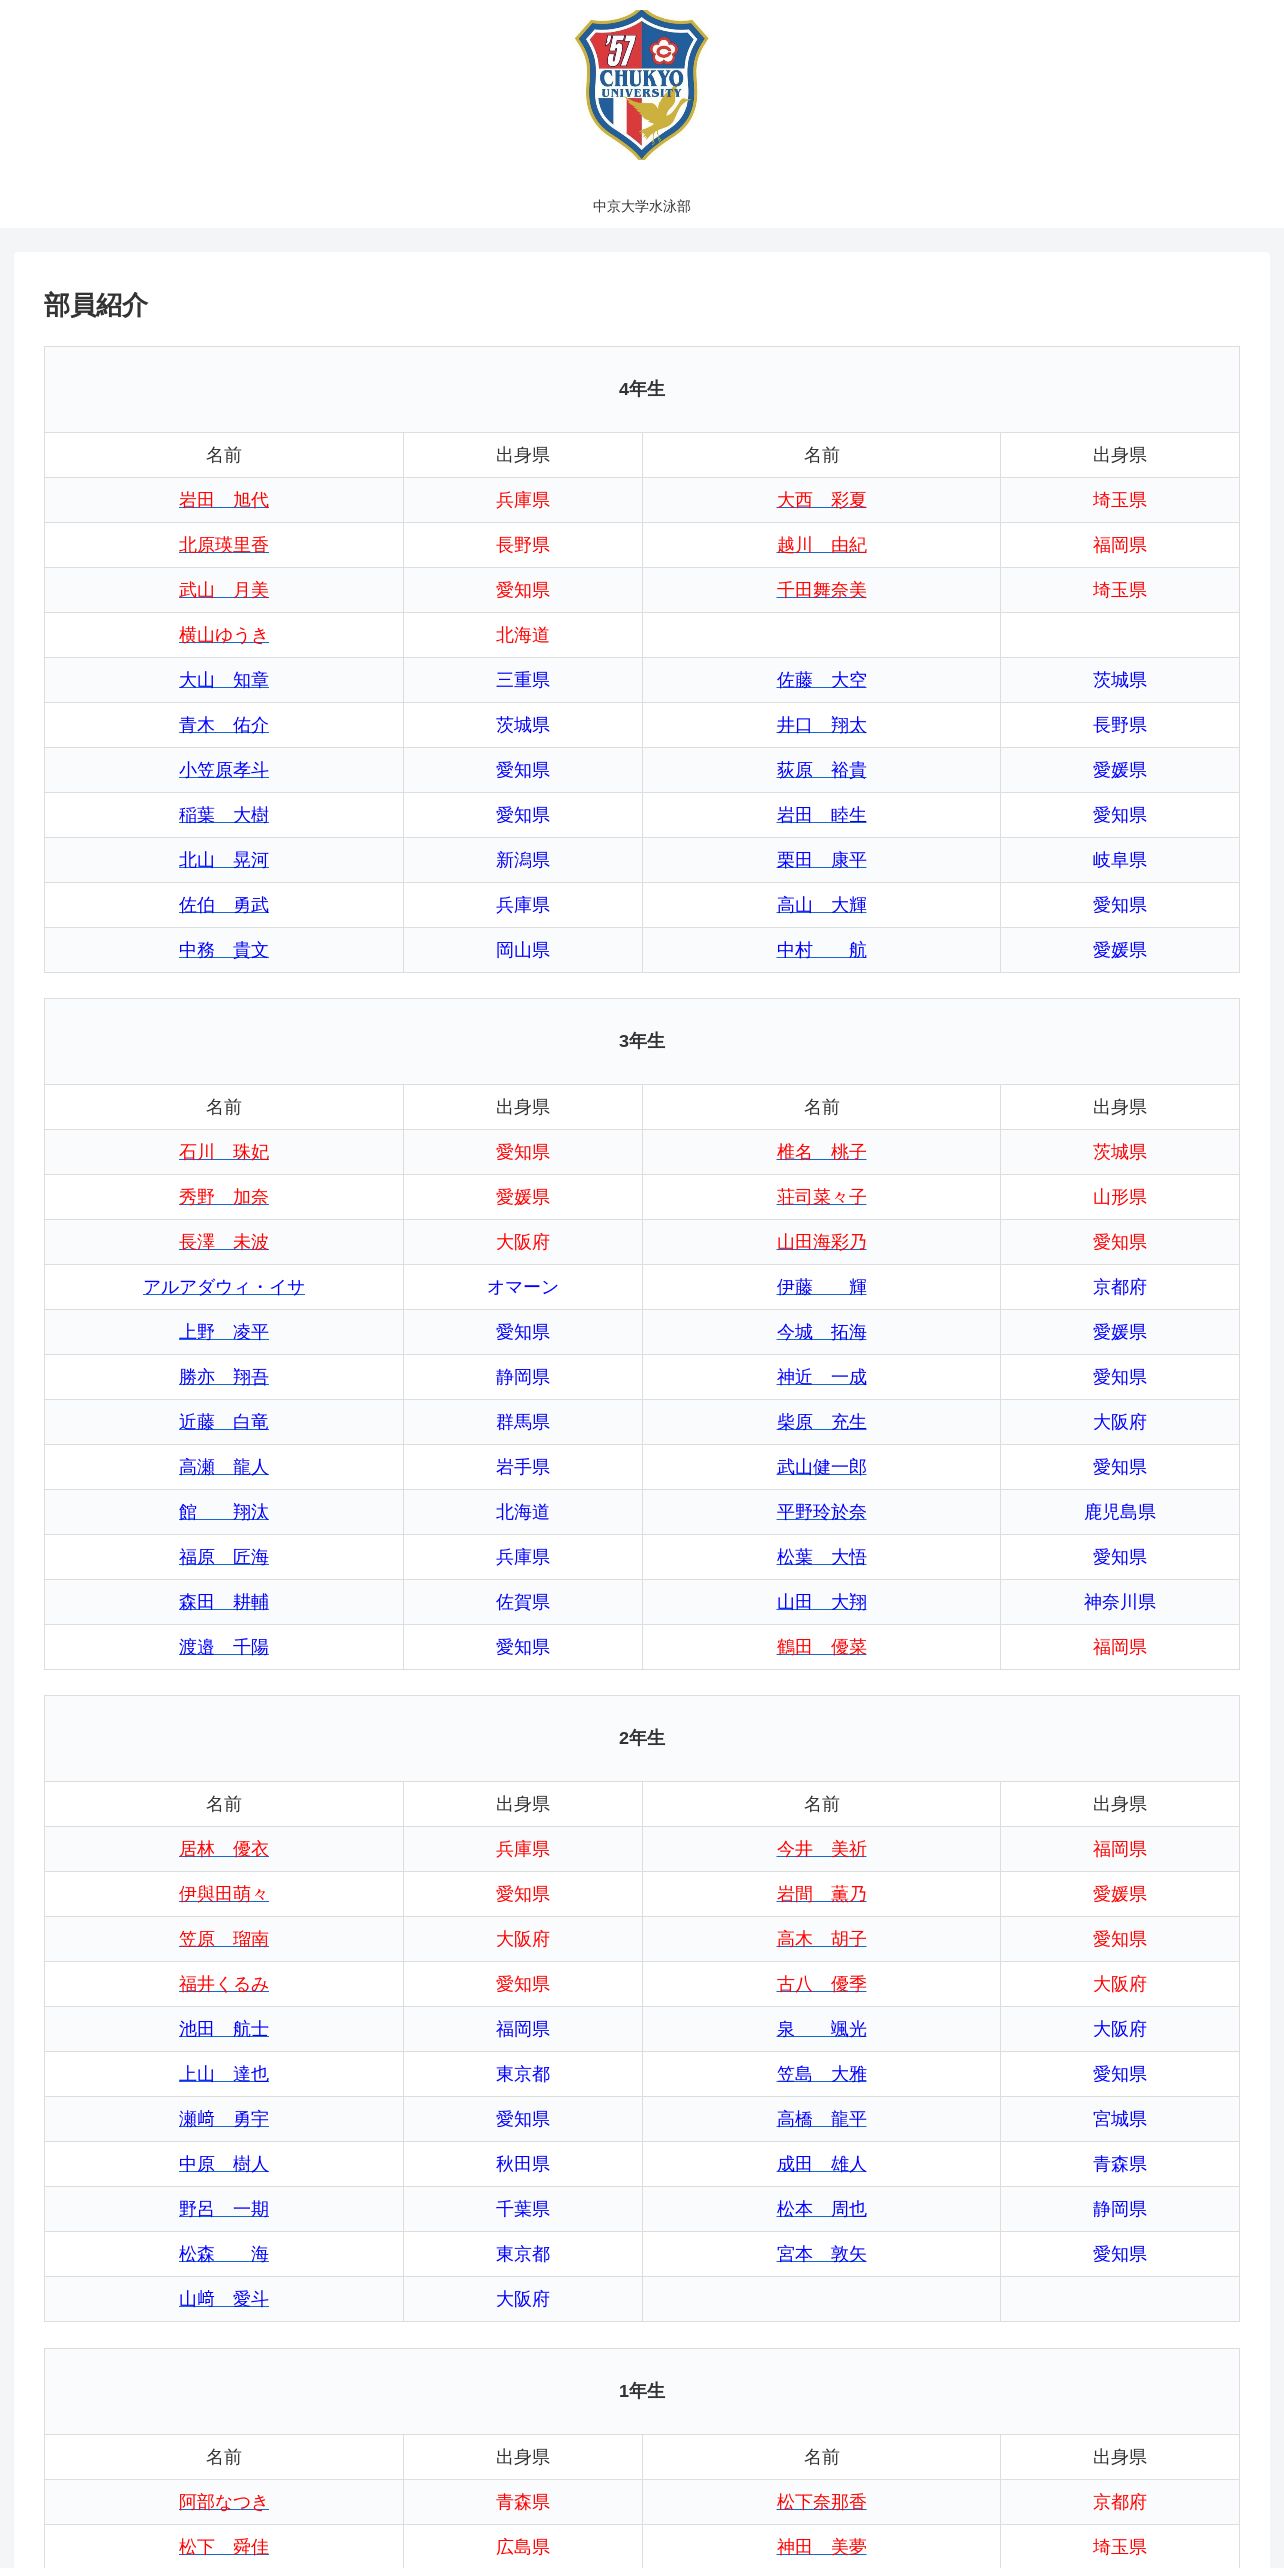
Task: Click the 阿部なつき link
Action: click(x=224, y=2502)
